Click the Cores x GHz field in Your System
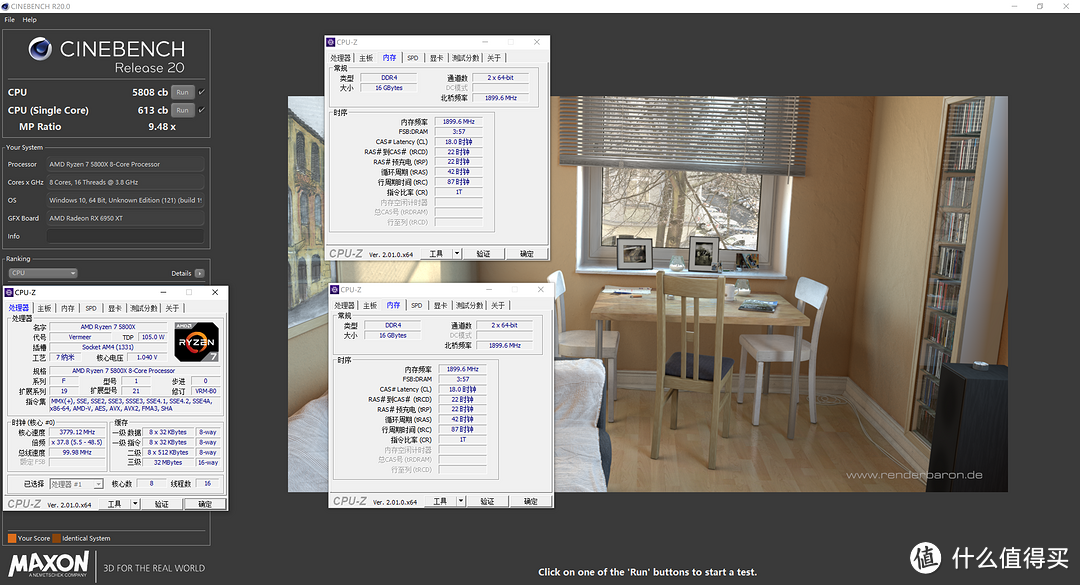Image resolution: width=1080 pixels, height=585 pixels. point(125,183)
